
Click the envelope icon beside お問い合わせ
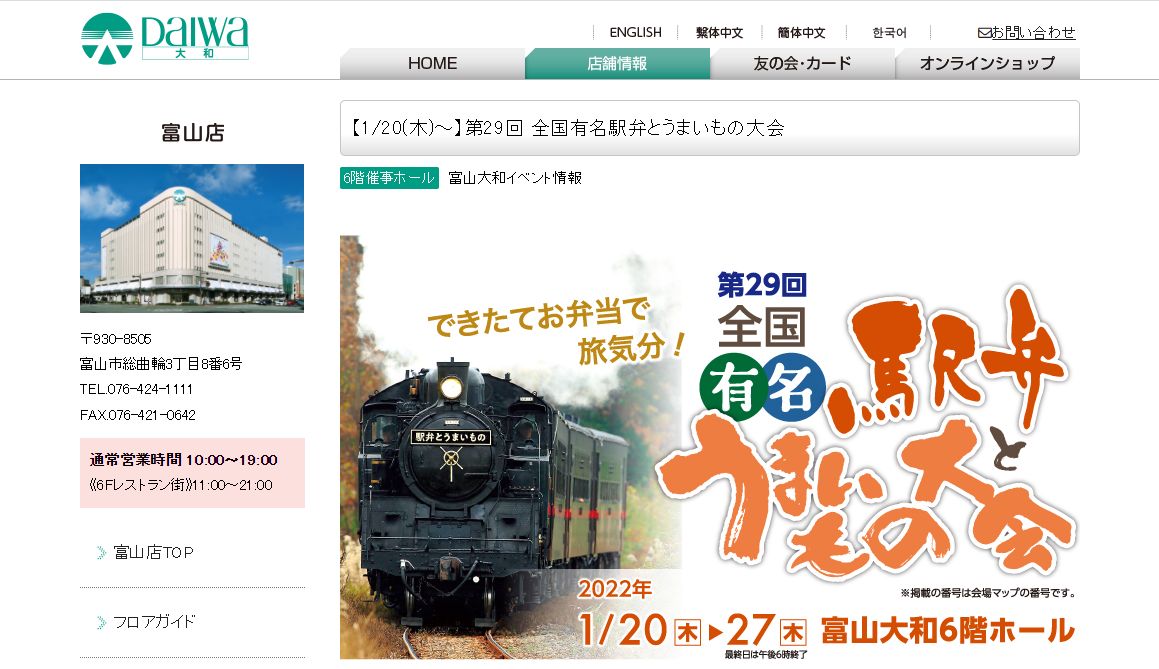pos(984,33)
